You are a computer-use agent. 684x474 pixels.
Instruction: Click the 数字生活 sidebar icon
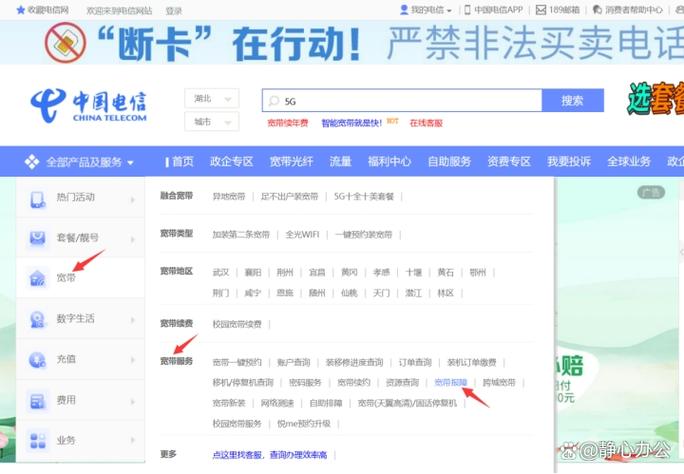click(x=38, y=319)
